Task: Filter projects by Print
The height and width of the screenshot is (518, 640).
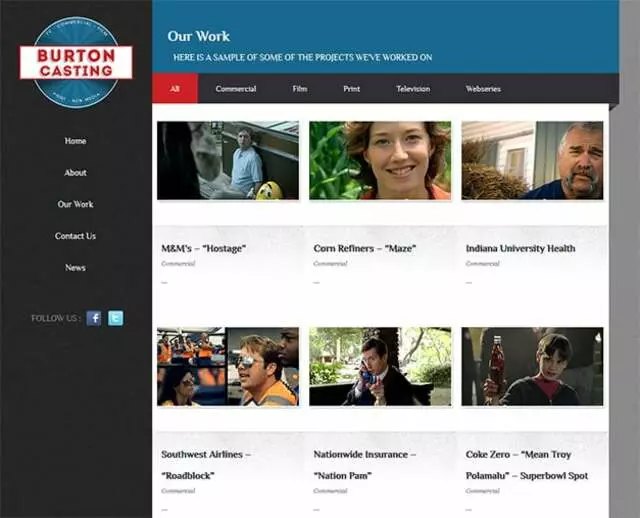Action: tap(351, 89)
